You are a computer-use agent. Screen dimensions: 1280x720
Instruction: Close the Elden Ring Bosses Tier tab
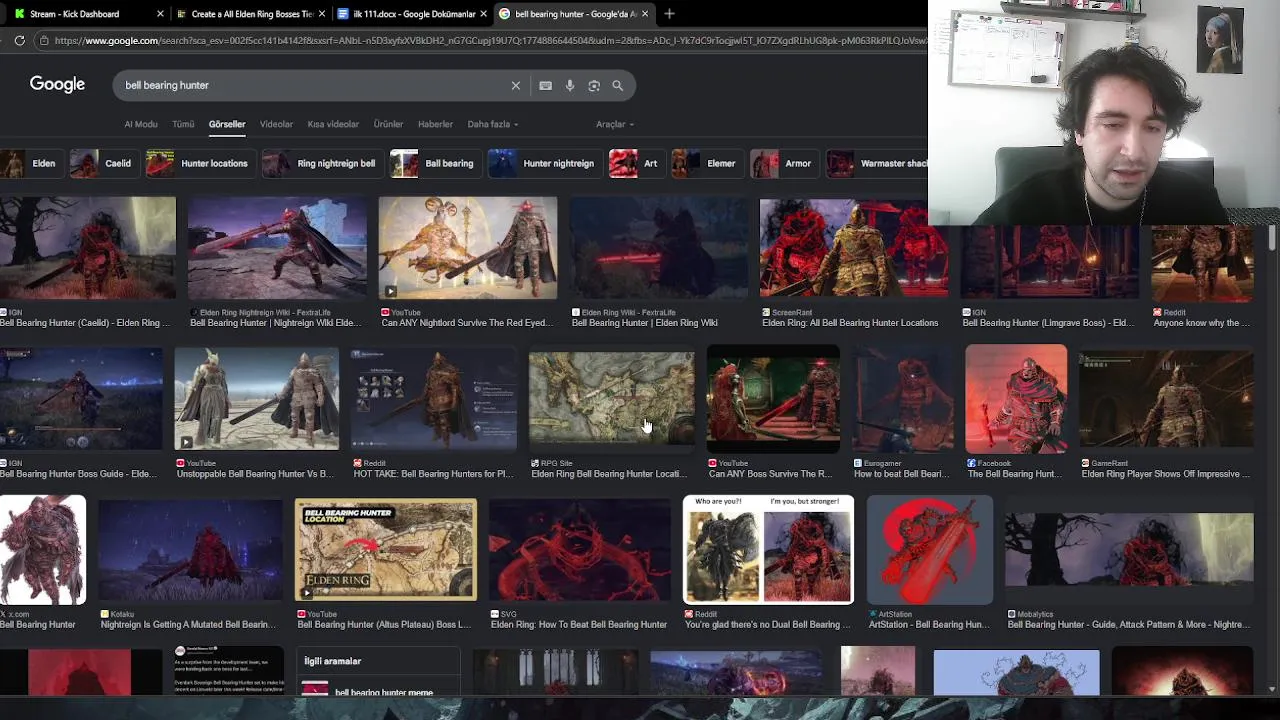322,14
